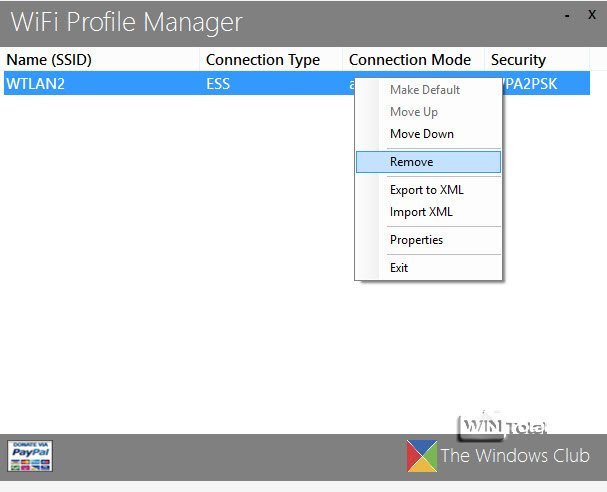Click the ESS connection type cell
Viewport: 607px width, 492px height.
coord(218,84)
